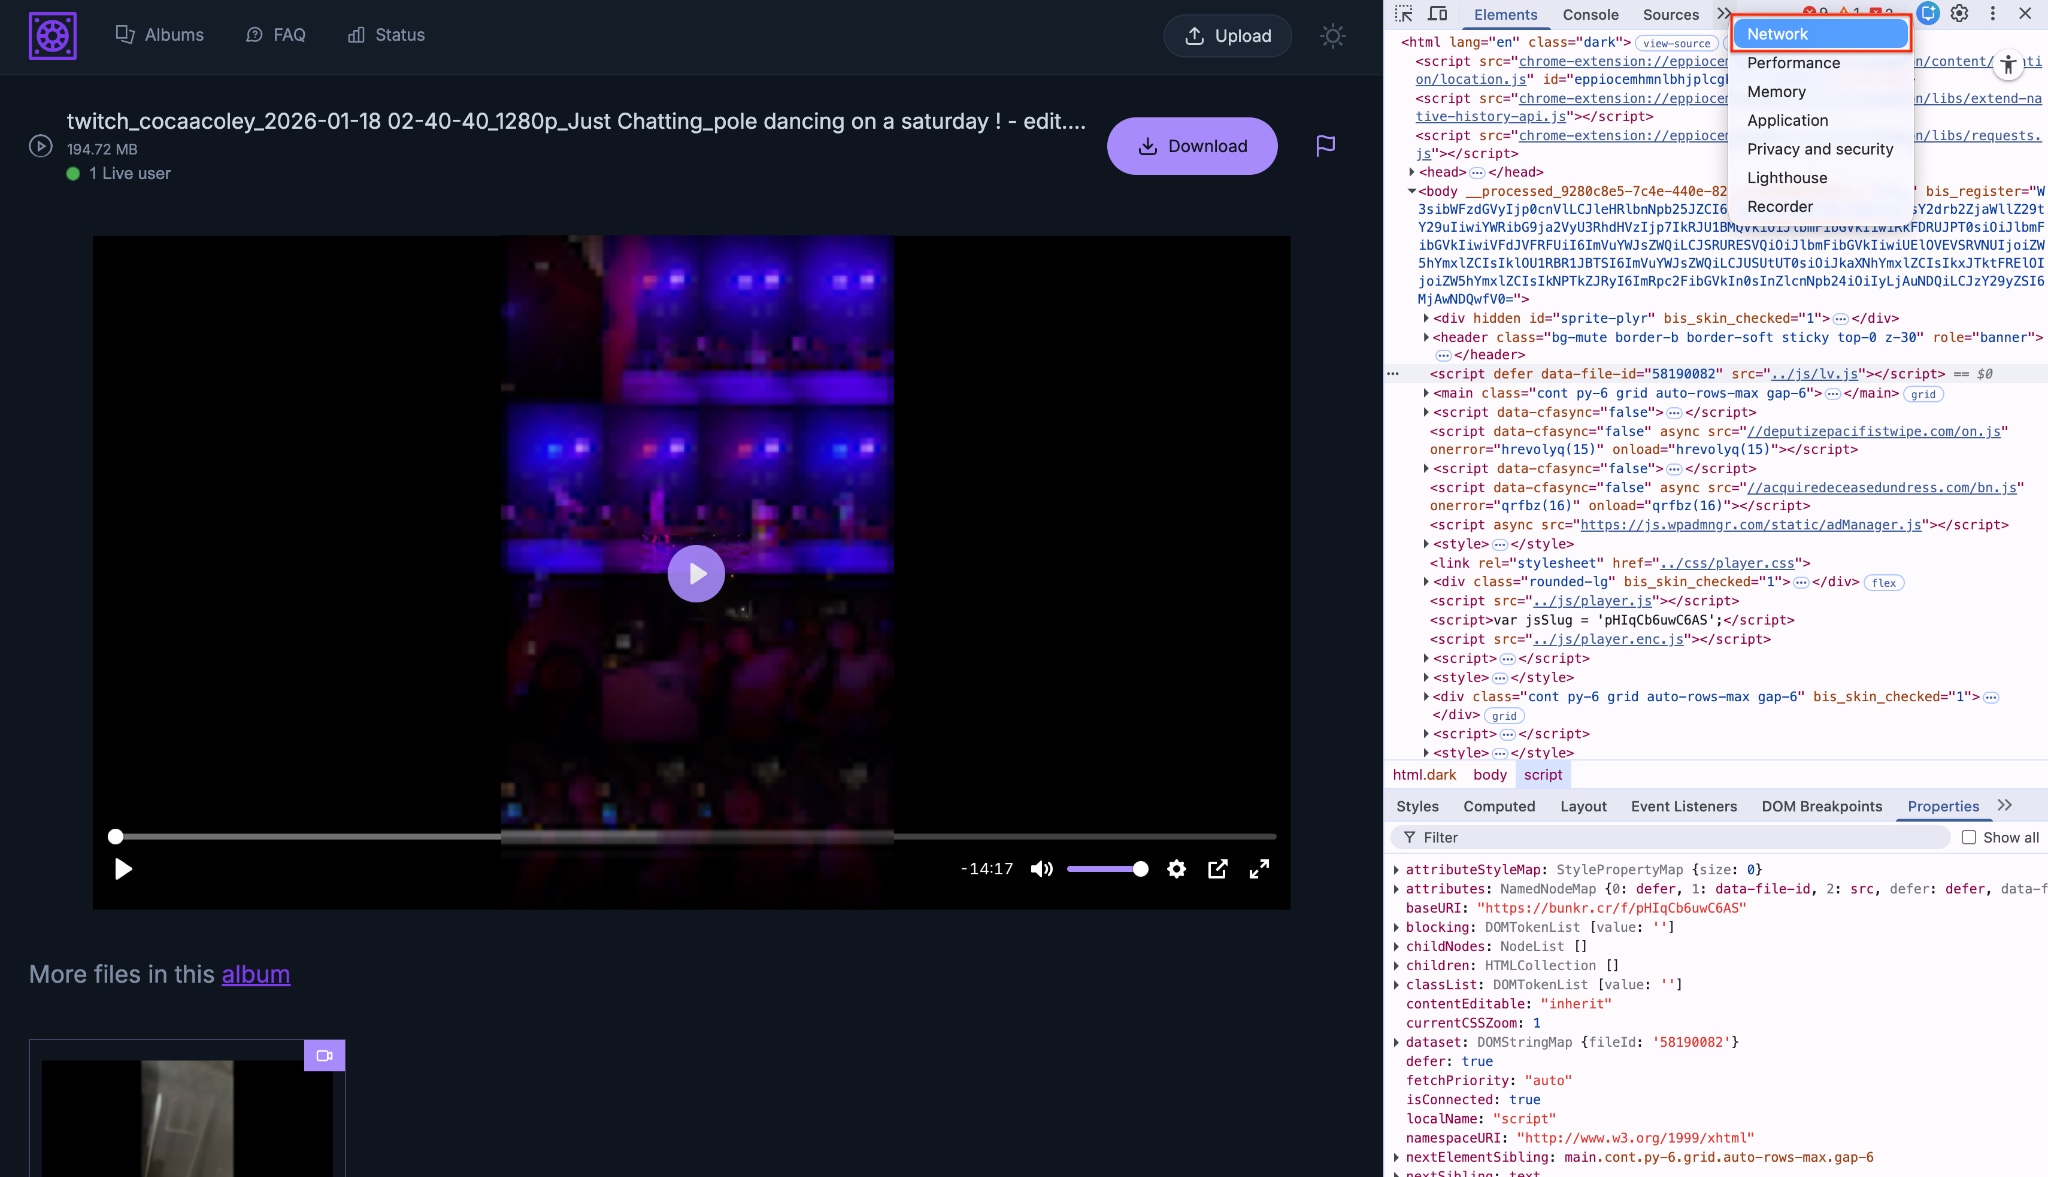Expand the head element in Elements panel
Viewport: 2048px width, 1177px height.
[1409, 172]
